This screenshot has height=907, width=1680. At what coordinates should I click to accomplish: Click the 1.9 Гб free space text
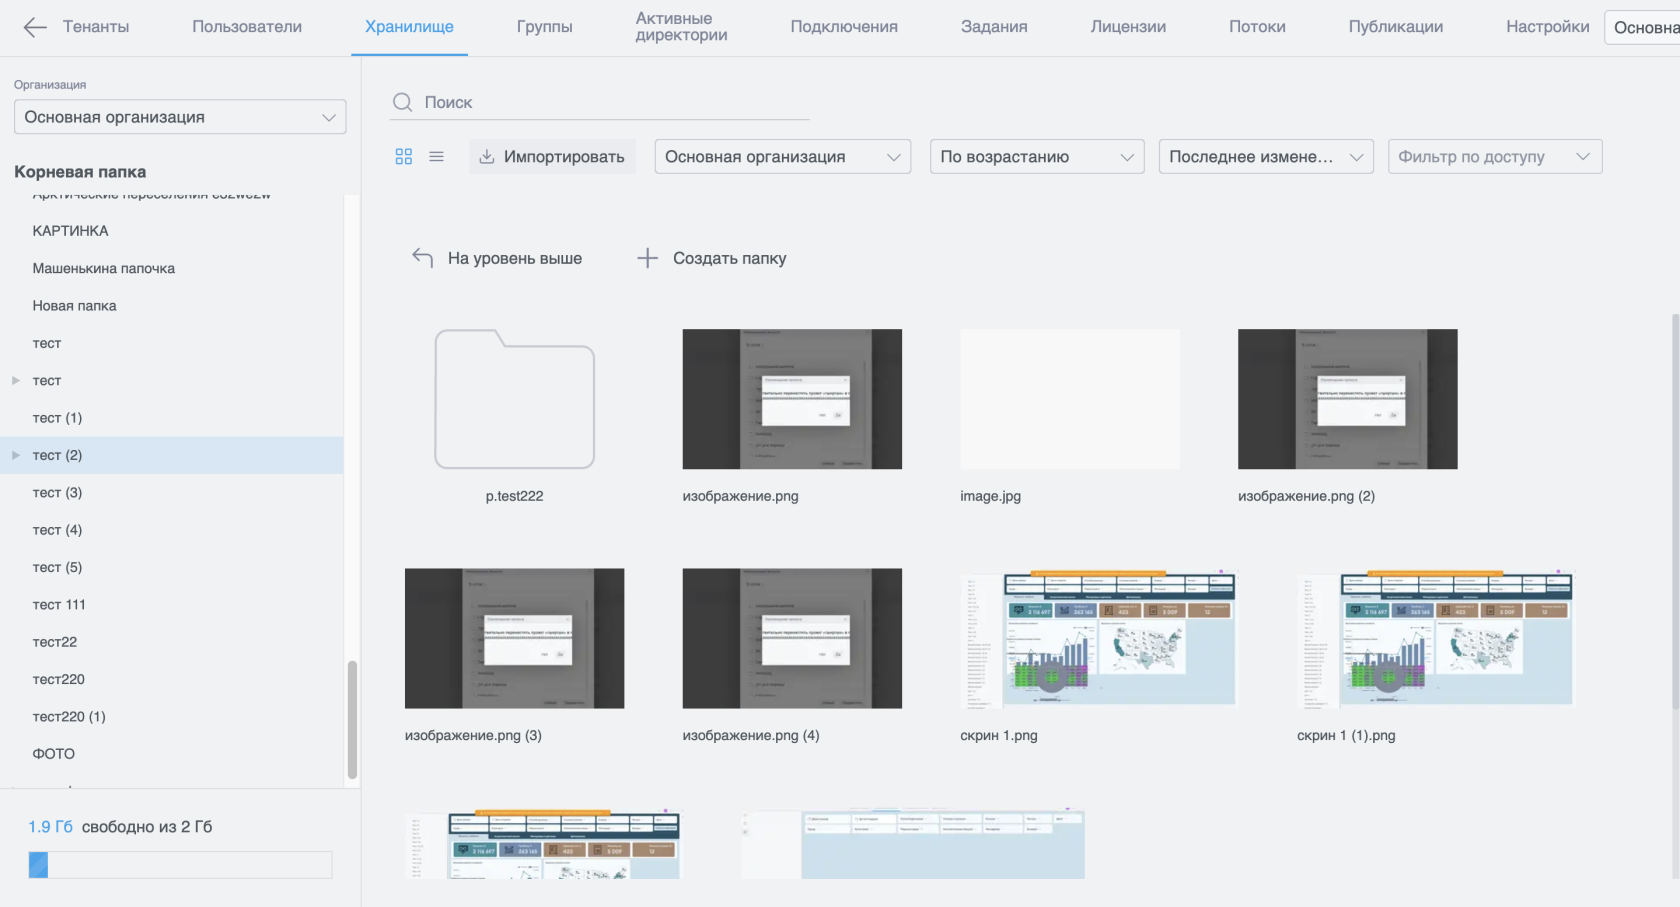(50, 827)
